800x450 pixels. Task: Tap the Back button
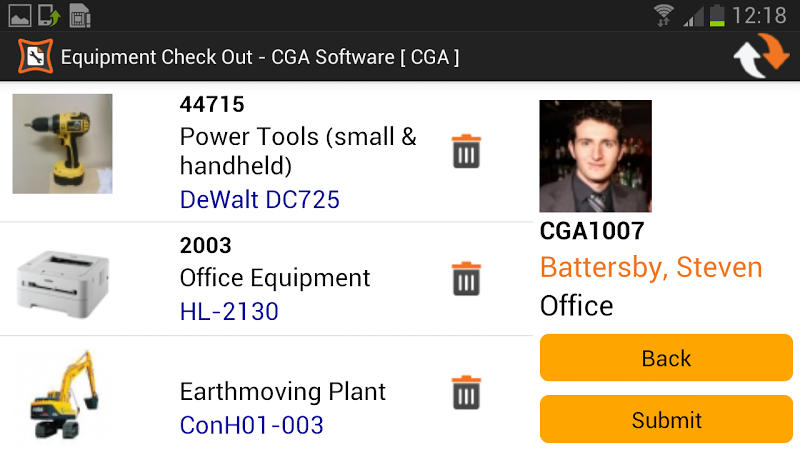point(666,358)
